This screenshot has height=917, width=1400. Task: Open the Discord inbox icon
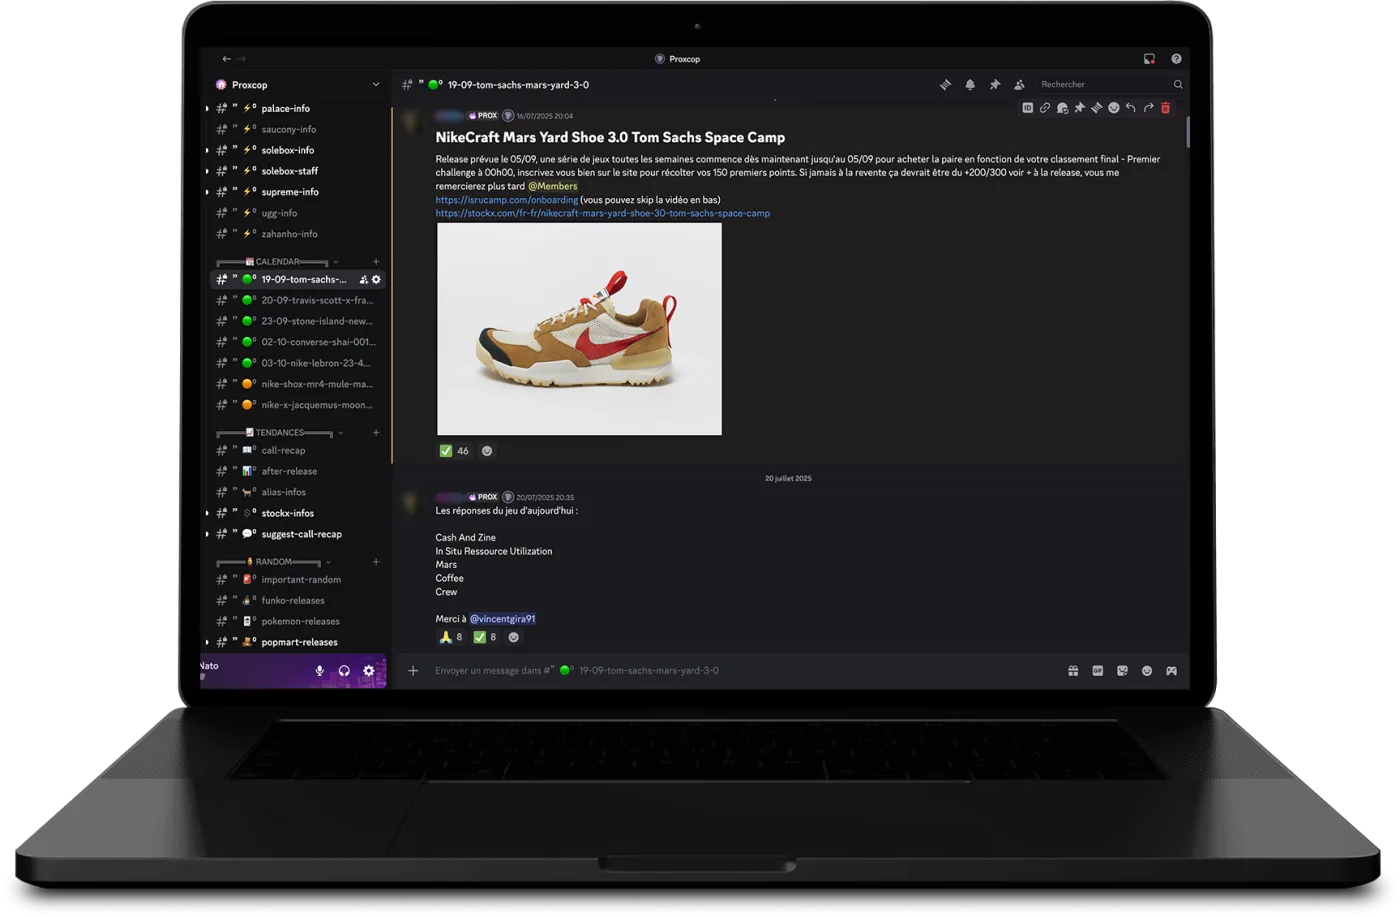pyautogui.click(x=1149, y=59)
